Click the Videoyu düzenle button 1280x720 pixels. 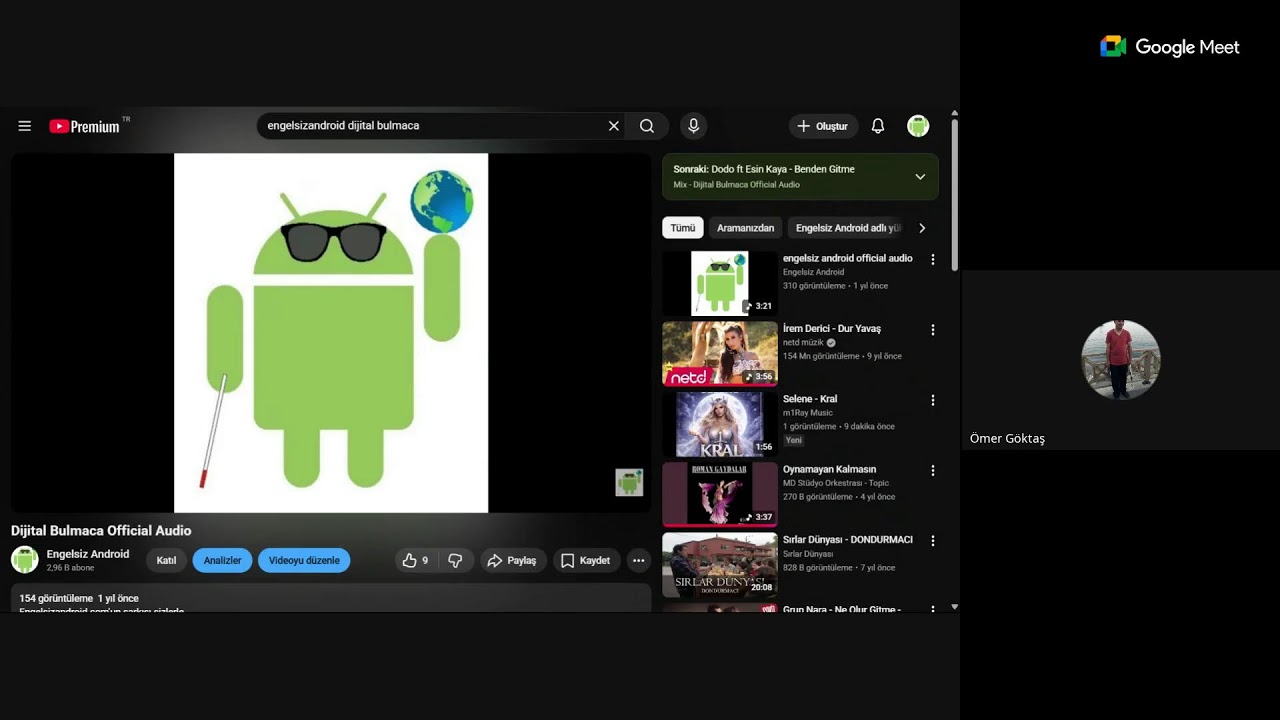304,560
